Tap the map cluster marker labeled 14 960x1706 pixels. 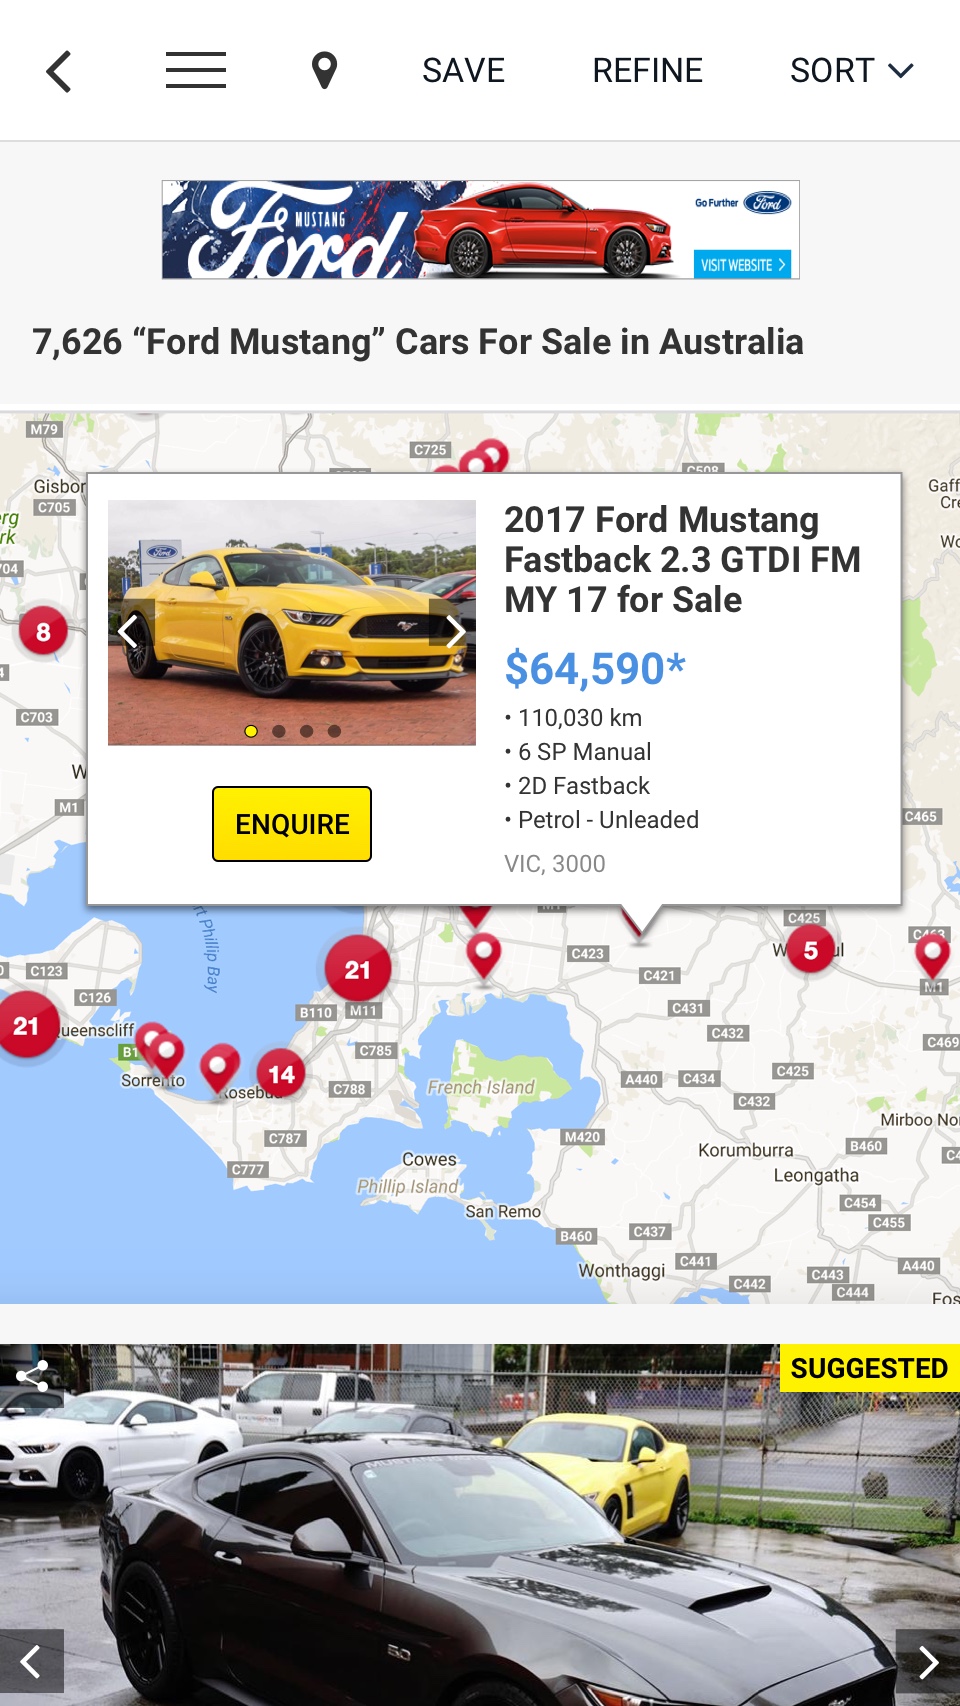(281, 1074)
